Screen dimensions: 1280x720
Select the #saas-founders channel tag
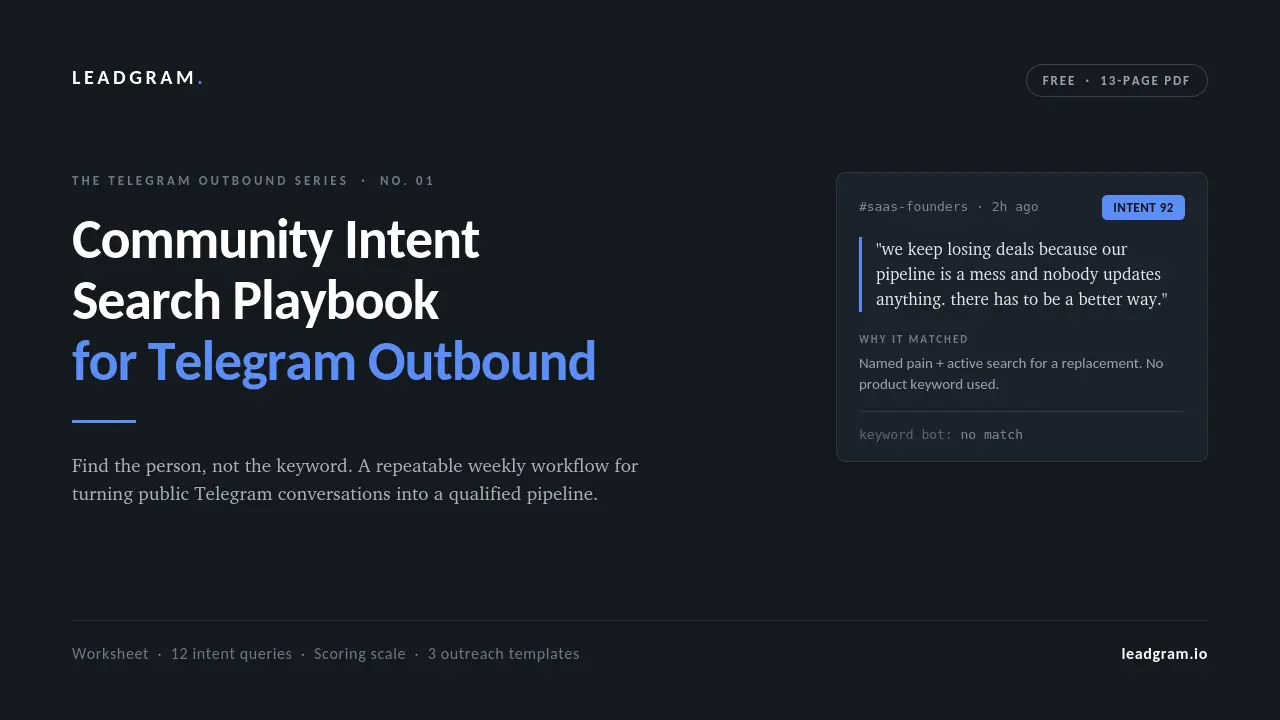point(913,207)
